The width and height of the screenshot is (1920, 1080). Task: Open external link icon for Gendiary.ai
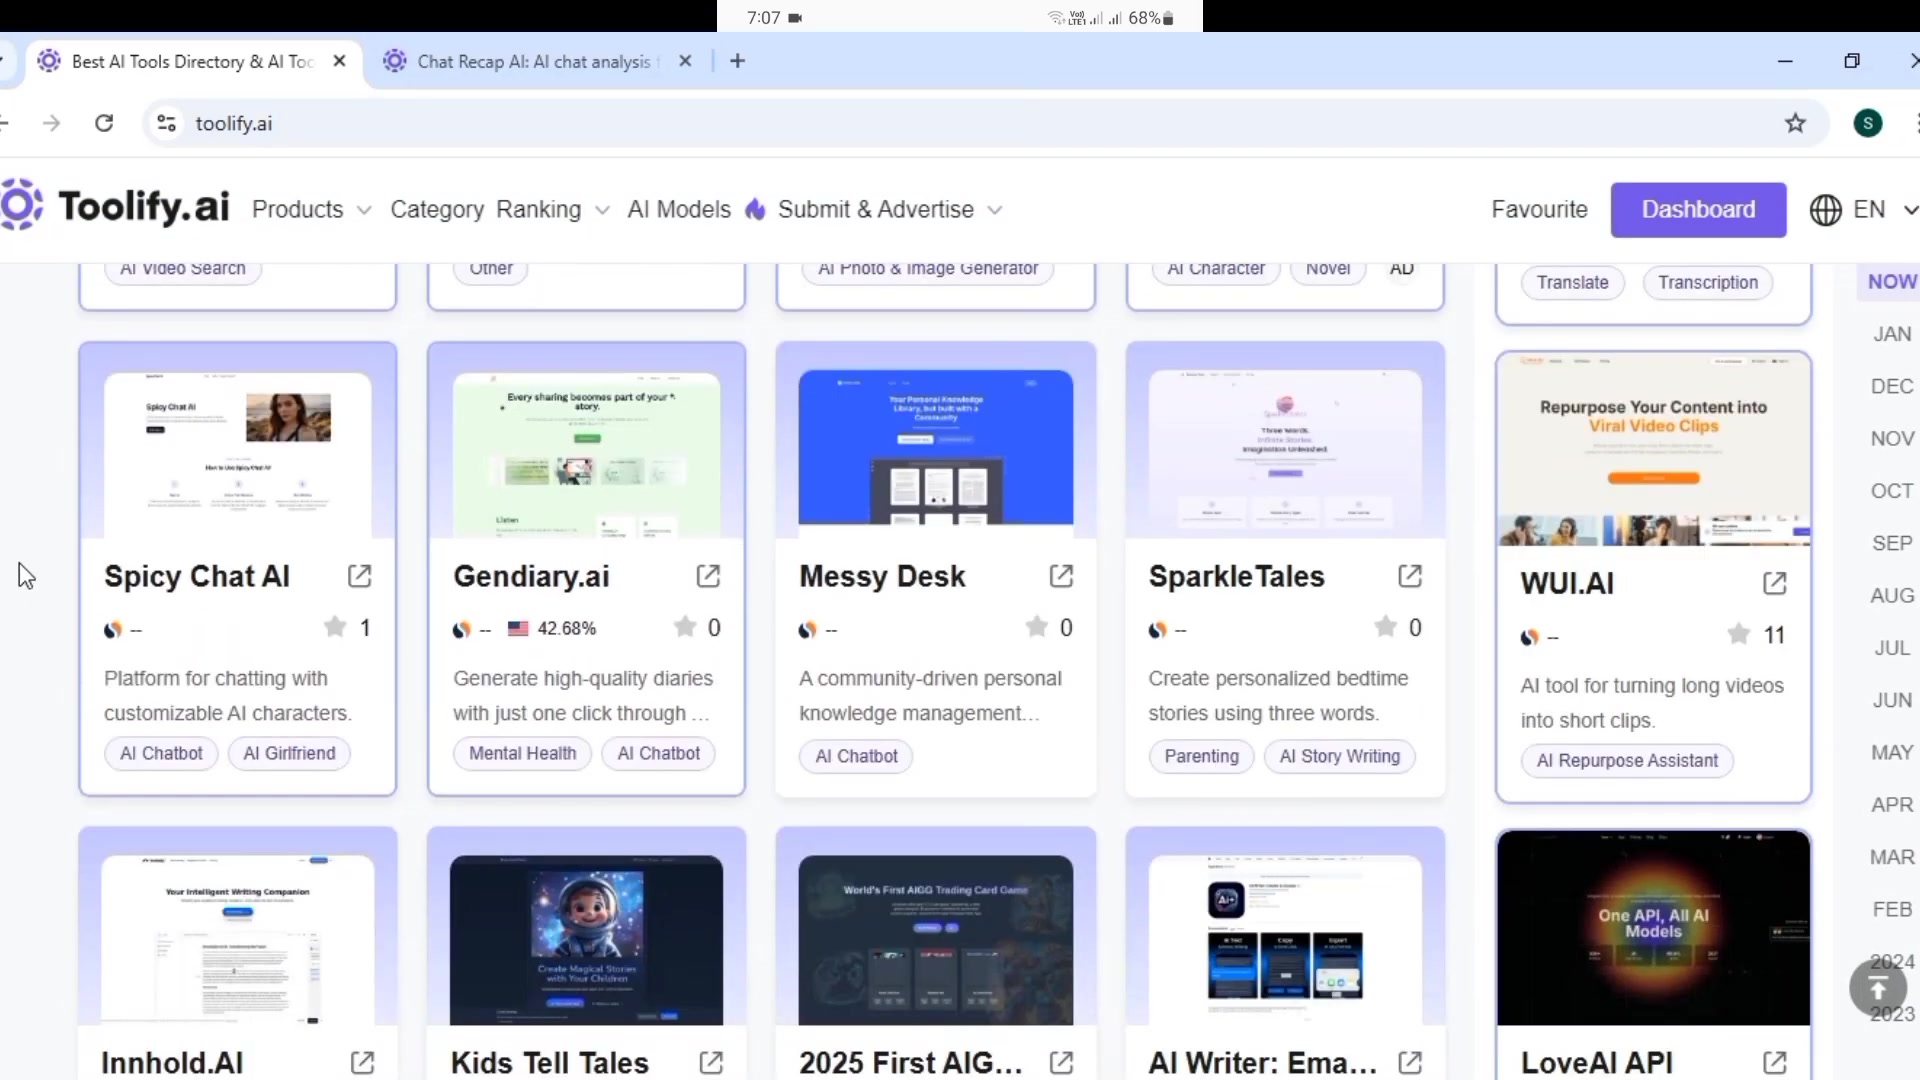[708, 576]
